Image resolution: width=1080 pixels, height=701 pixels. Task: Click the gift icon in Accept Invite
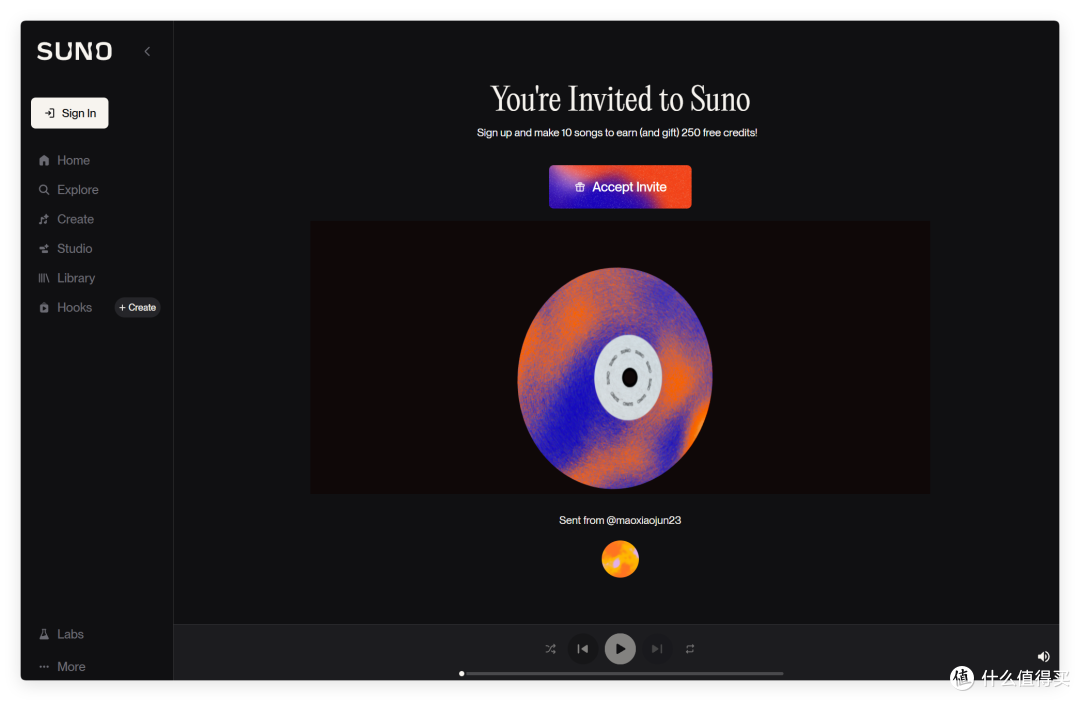pyautogui.click(x=580, y=187)
